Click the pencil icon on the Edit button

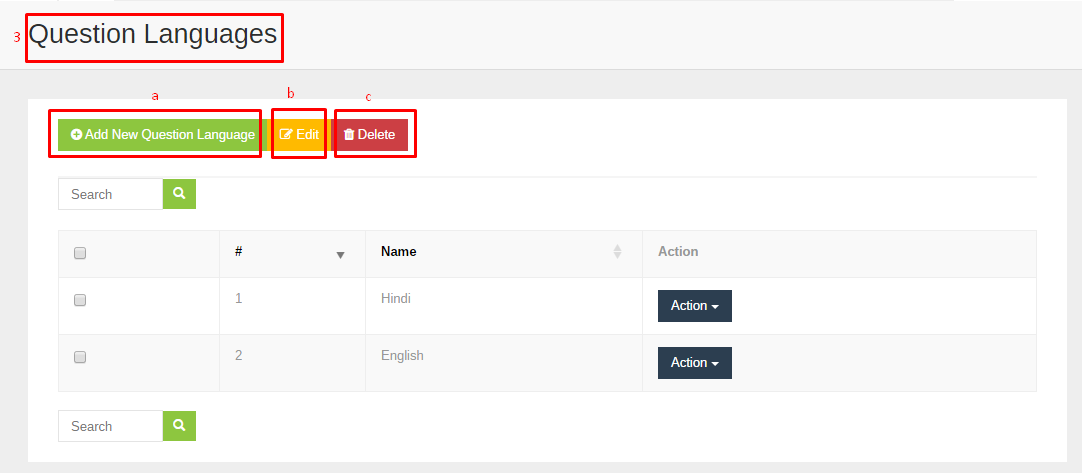click(286, 135)
